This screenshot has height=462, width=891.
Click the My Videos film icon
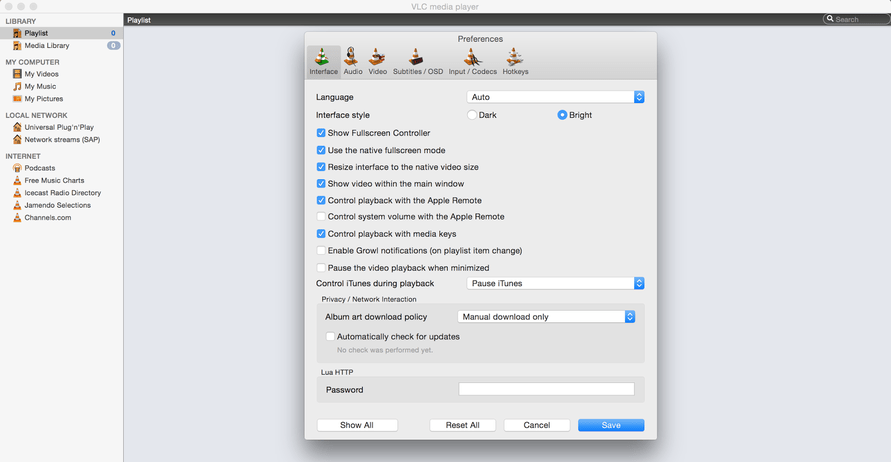(x=17, y=74)
